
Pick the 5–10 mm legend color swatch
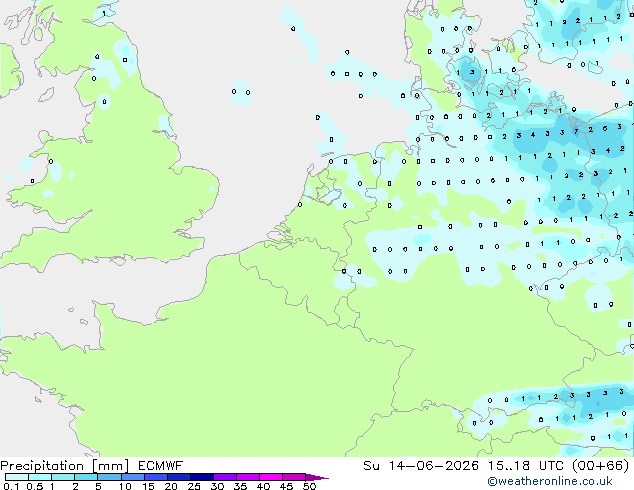click(109, 477)
